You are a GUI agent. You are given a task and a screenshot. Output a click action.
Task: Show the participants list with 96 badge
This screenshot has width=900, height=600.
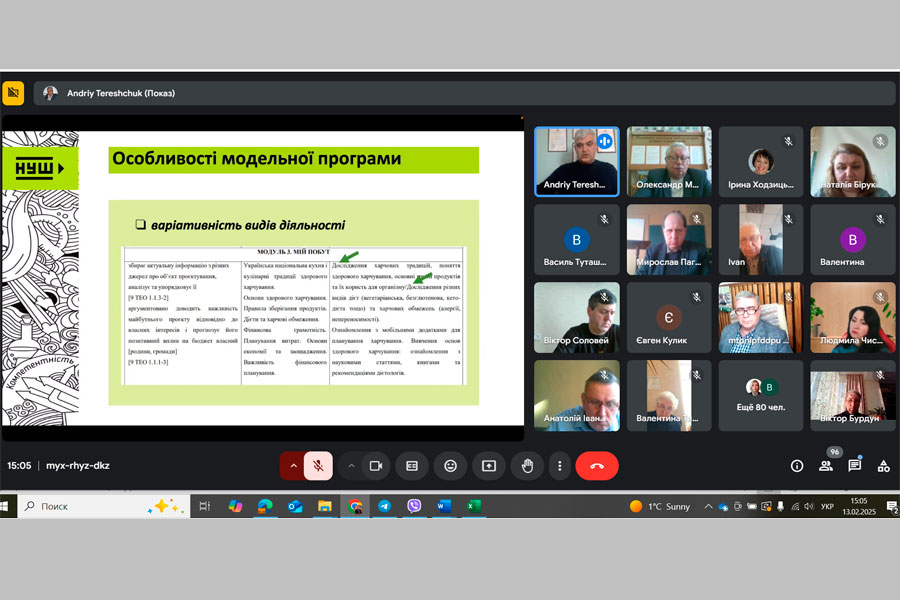pos(826,466)
